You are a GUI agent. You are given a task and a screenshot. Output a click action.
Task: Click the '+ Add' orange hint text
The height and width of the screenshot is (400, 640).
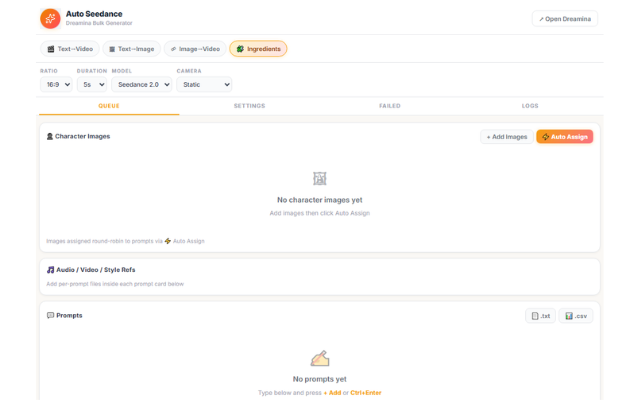click(x=332, y=393)
